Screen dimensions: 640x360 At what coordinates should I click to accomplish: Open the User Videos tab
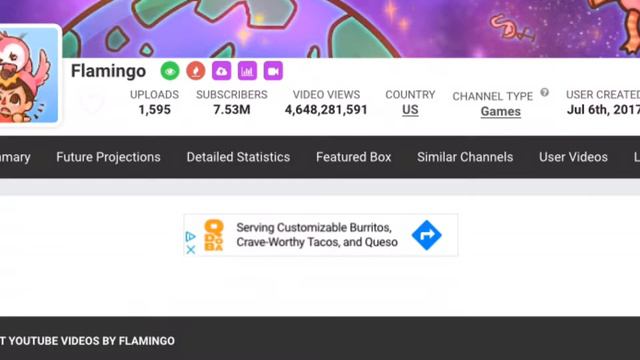point(573,157)
